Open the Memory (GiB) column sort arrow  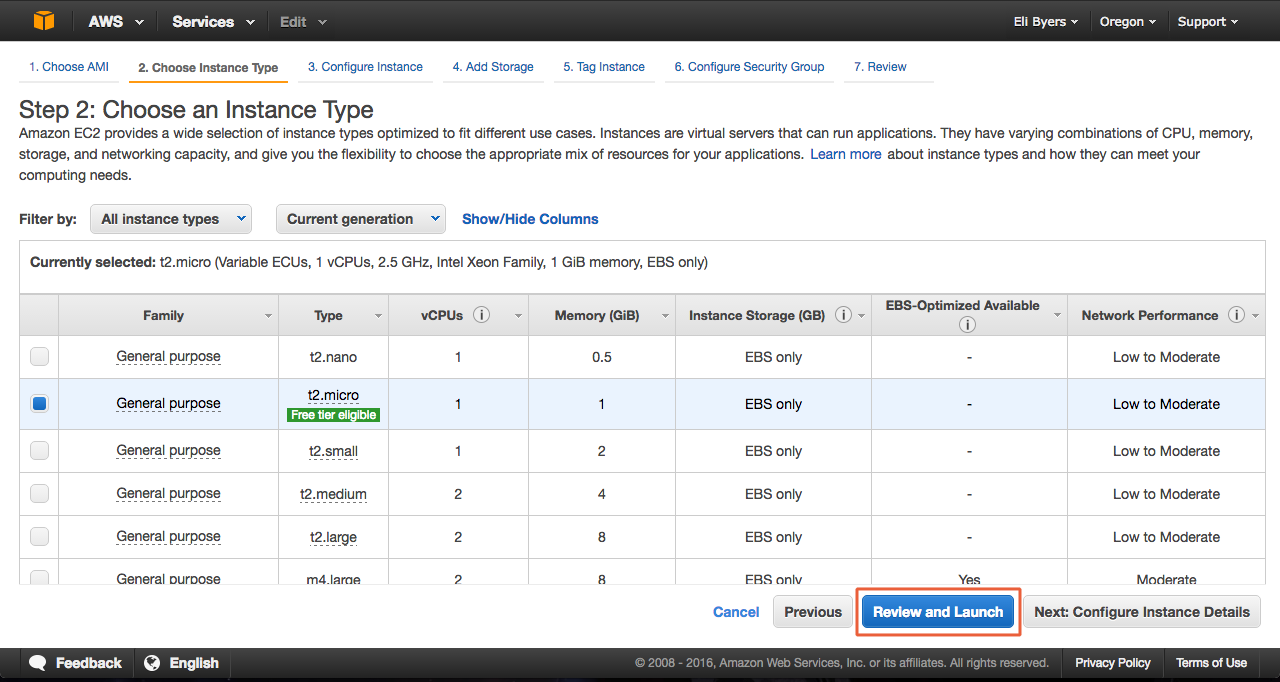[665, 316]
